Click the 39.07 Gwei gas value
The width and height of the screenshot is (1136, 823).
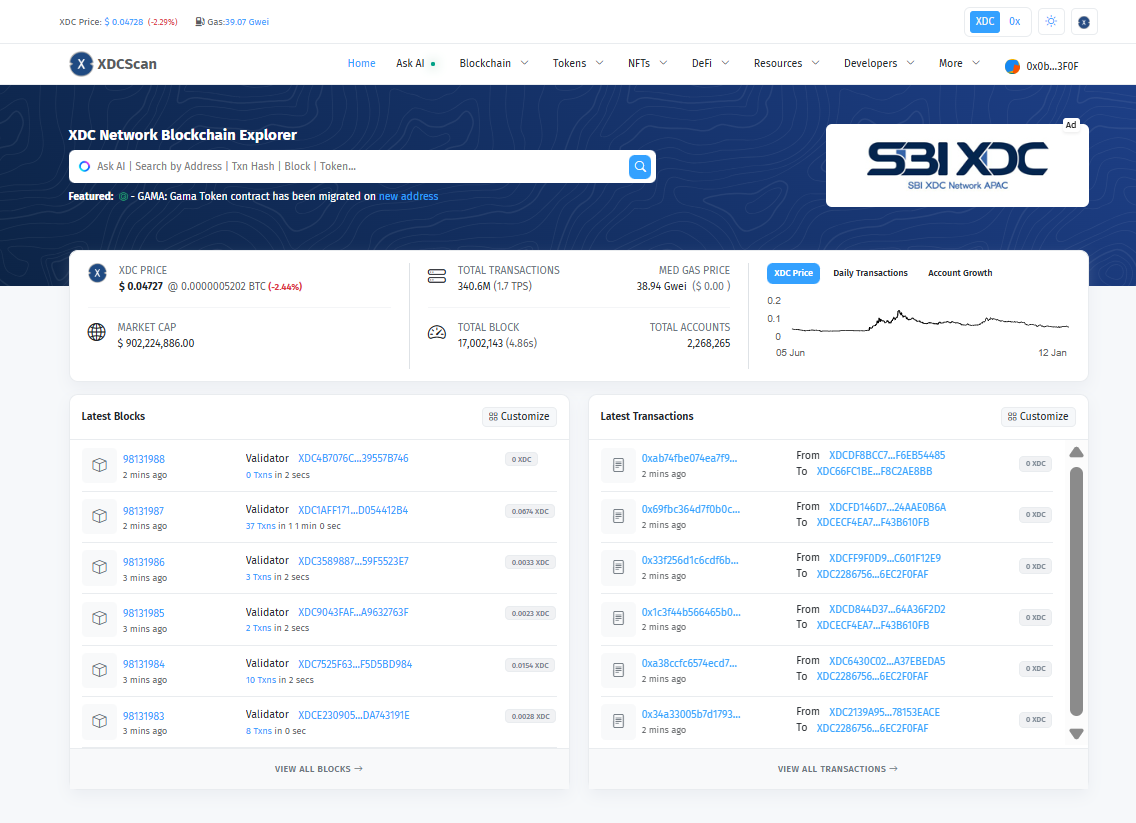[247, 22]
